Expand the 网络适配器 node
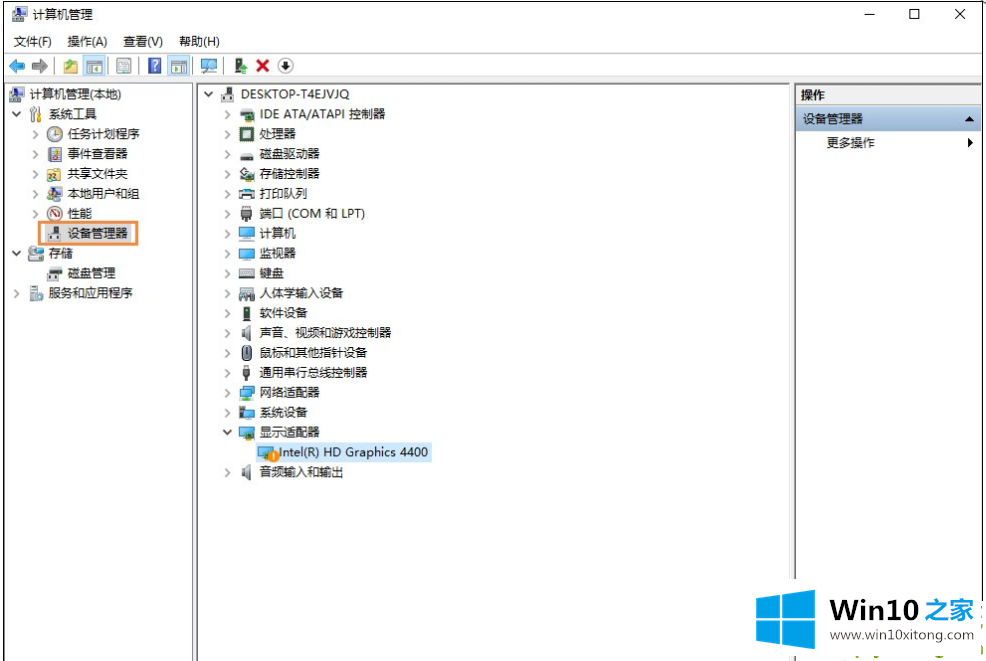The width and height of the screenshot is (986, 661). click(x=228, y=393)
